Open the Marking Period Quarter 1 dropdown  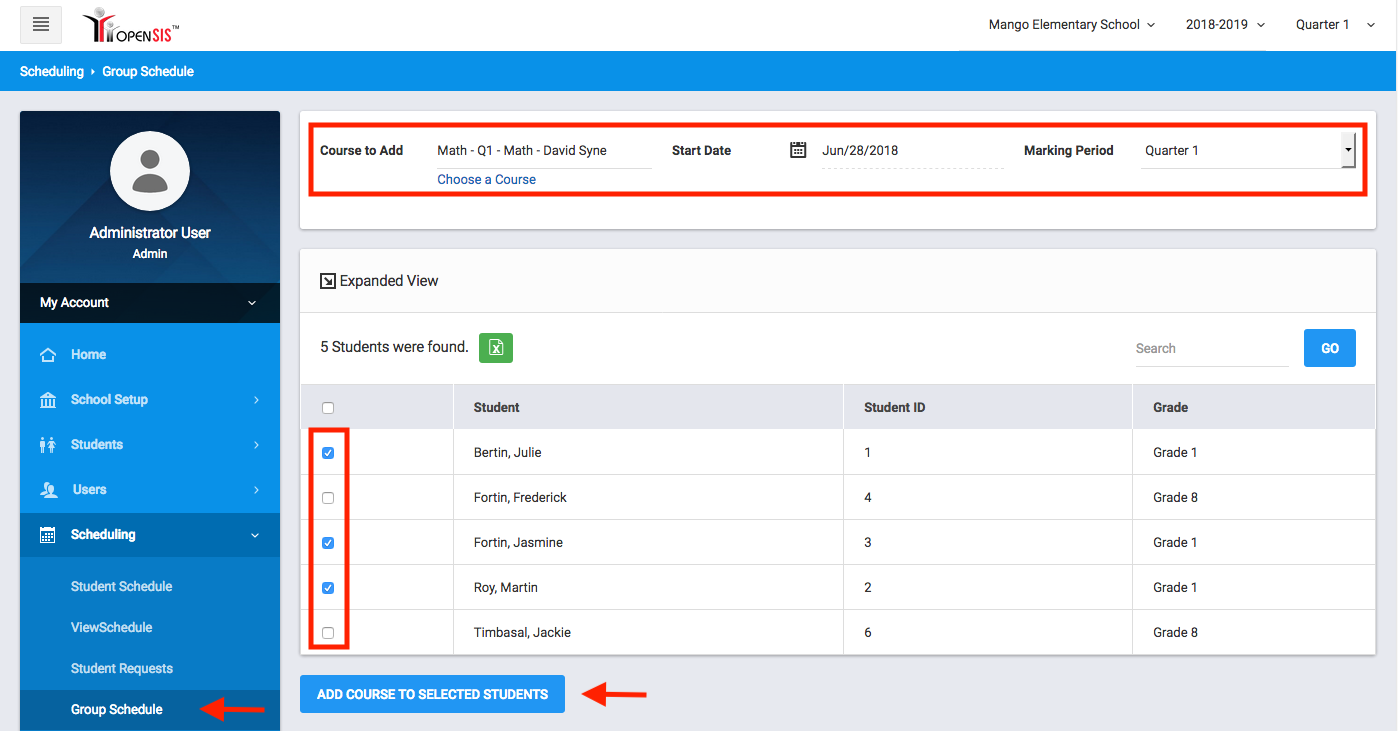pyautogui.click(x=1248, y=151)
